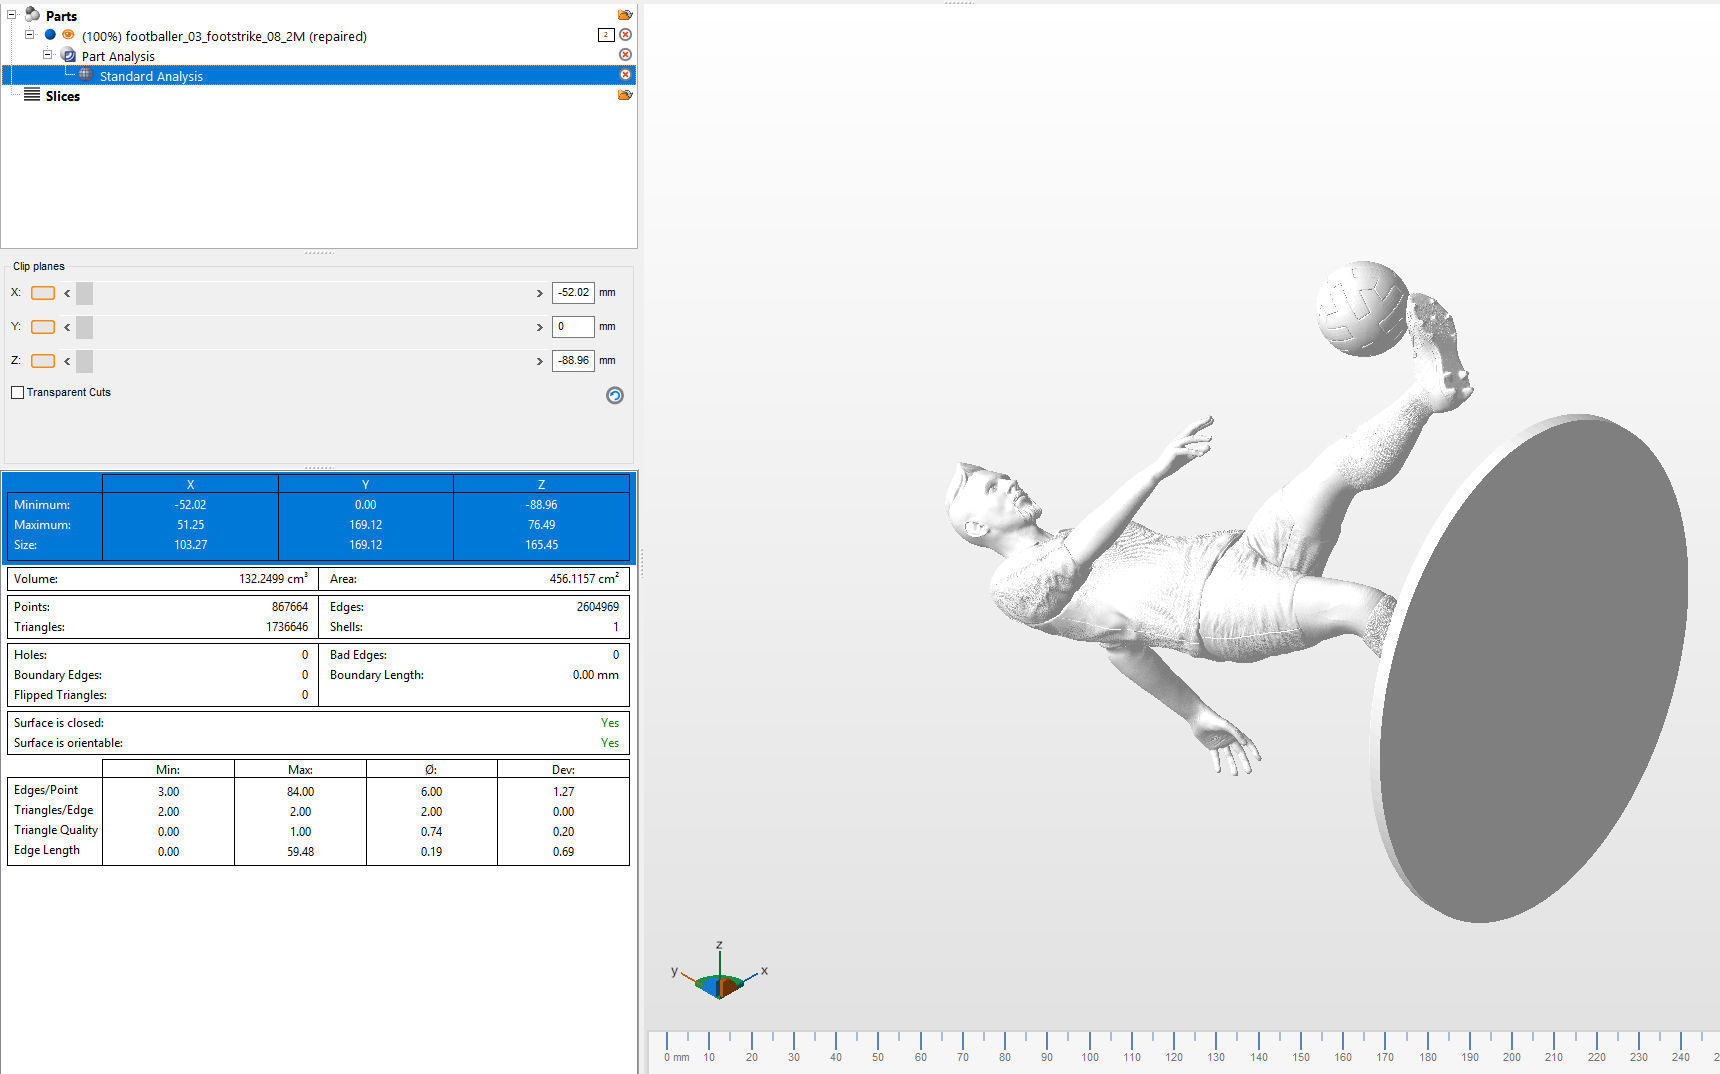Viewport: 1720px width, 1074px height.
Task: Click the soccer ball on the 3D model
Action: point(1362,309)
